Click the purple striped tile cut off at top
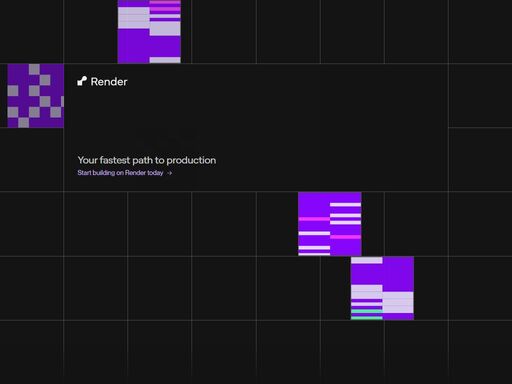The height and width of the screenshot is (384, 512). (149, 31)
